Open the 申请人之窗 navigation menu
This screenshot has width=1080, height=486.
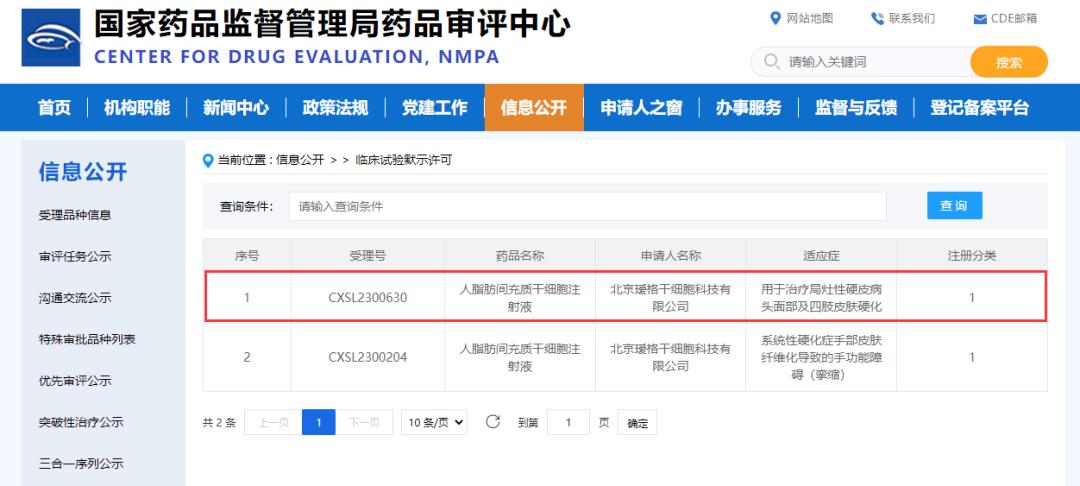pos(641,107)
